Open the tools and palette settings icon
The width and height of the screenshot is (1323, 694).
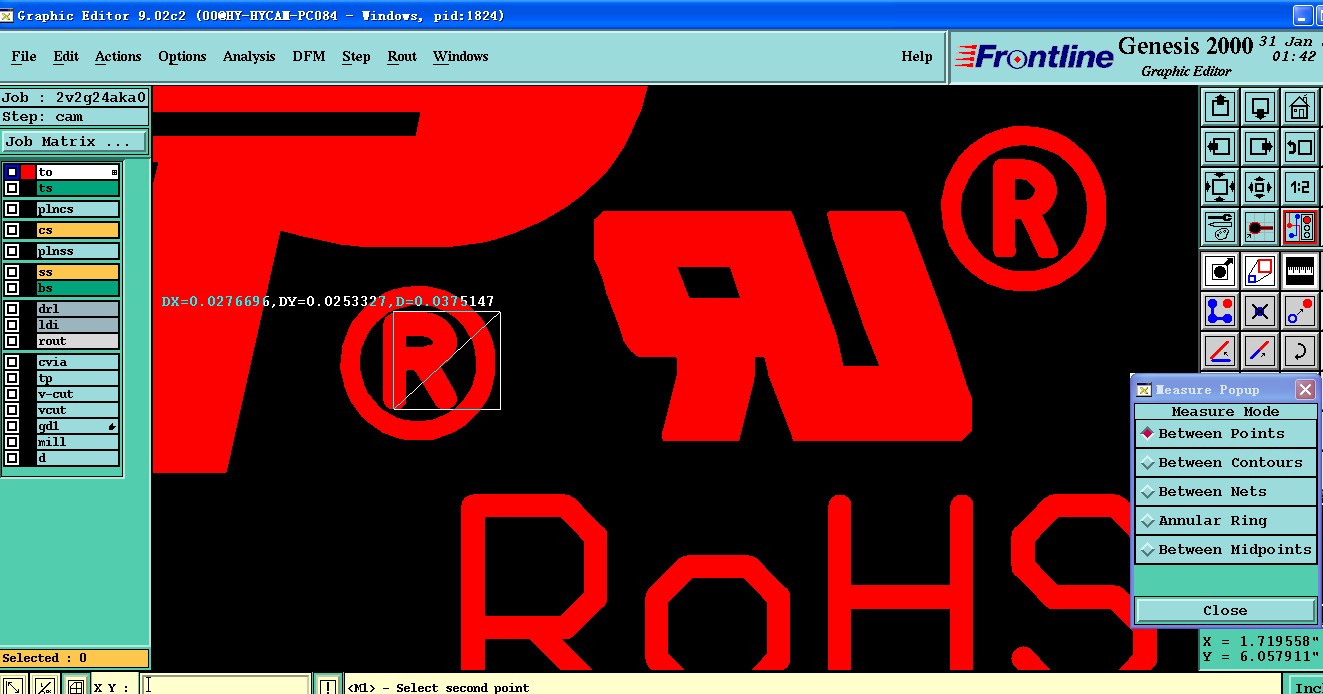point(1220,227)
